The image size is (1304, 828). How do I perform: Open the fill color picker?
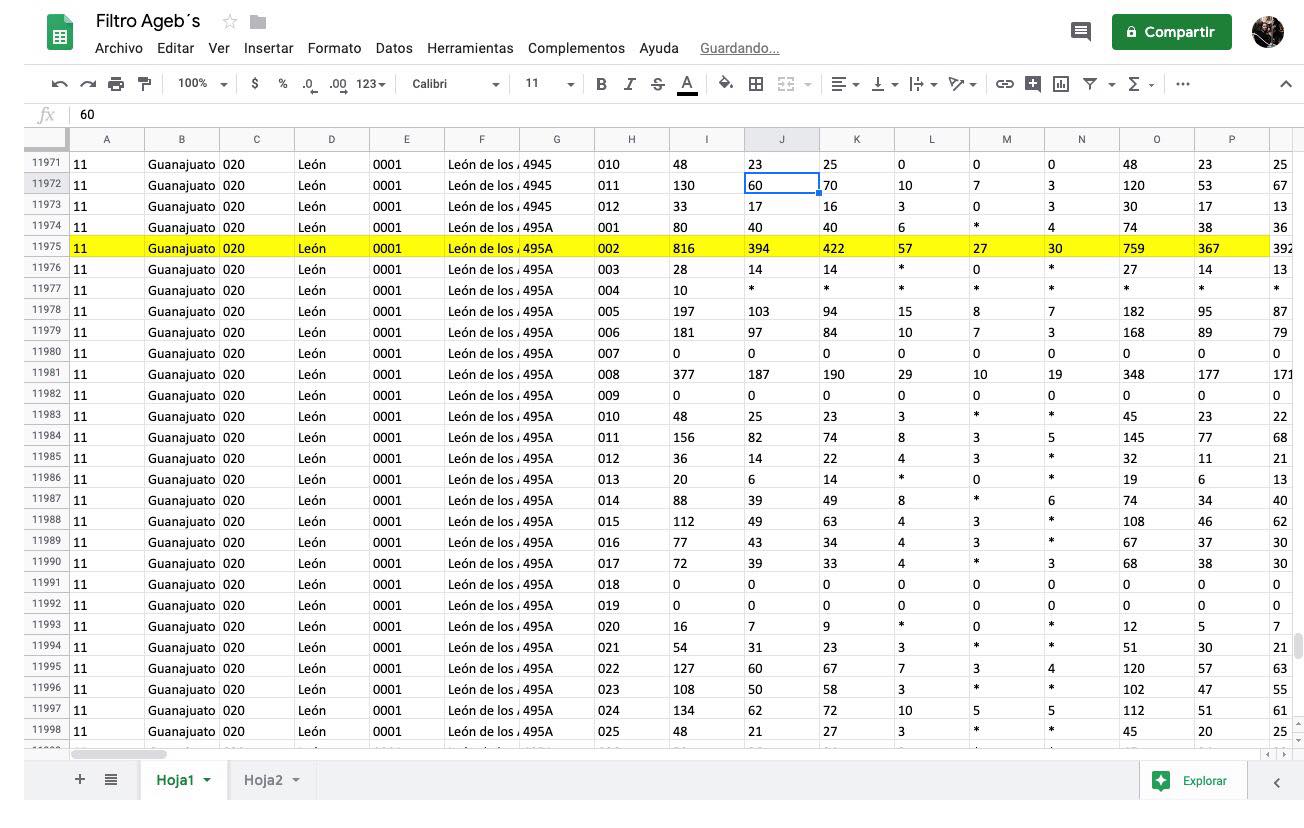click(726, 85)
